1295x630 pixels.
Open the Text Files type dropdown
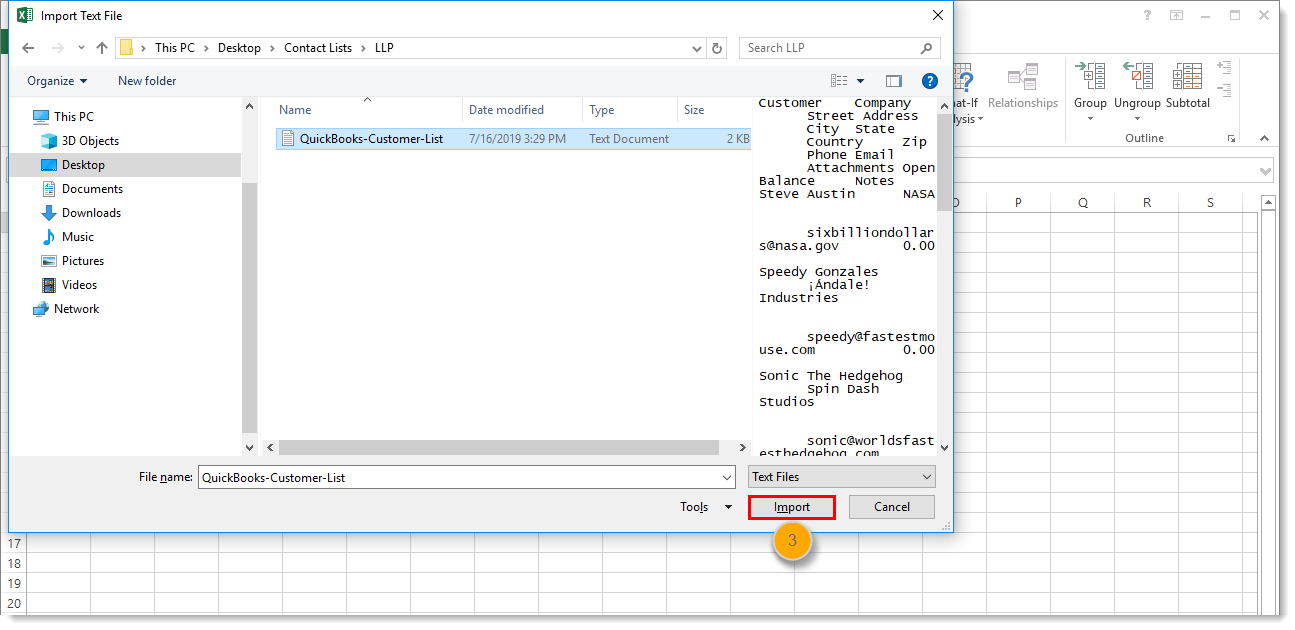[841, 478]
